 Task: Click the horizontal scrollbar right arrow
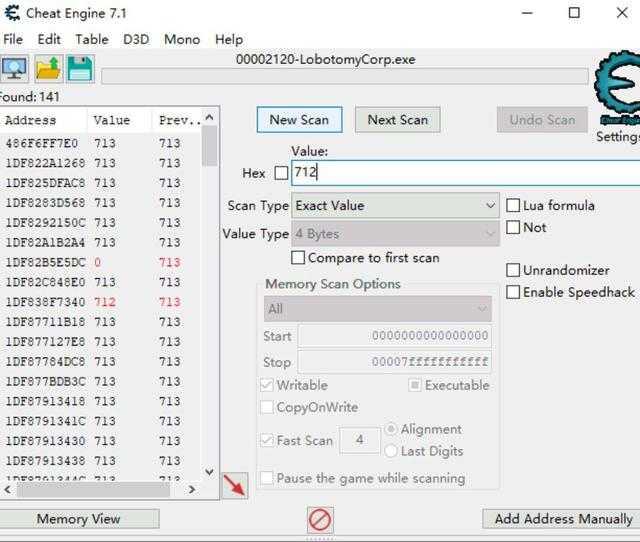192,489
